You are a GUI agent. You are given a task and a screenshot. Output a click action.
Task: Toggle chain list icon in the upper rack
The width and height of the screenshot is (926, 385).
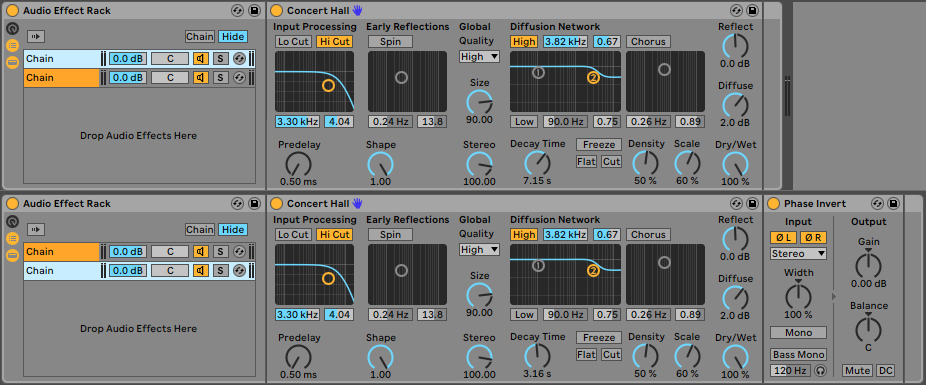(12, 45)
